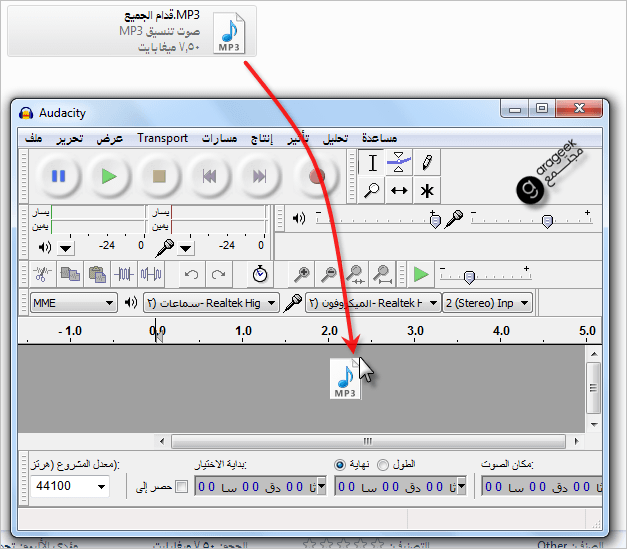Select the End (نهاية) radio button

[340, 465]
